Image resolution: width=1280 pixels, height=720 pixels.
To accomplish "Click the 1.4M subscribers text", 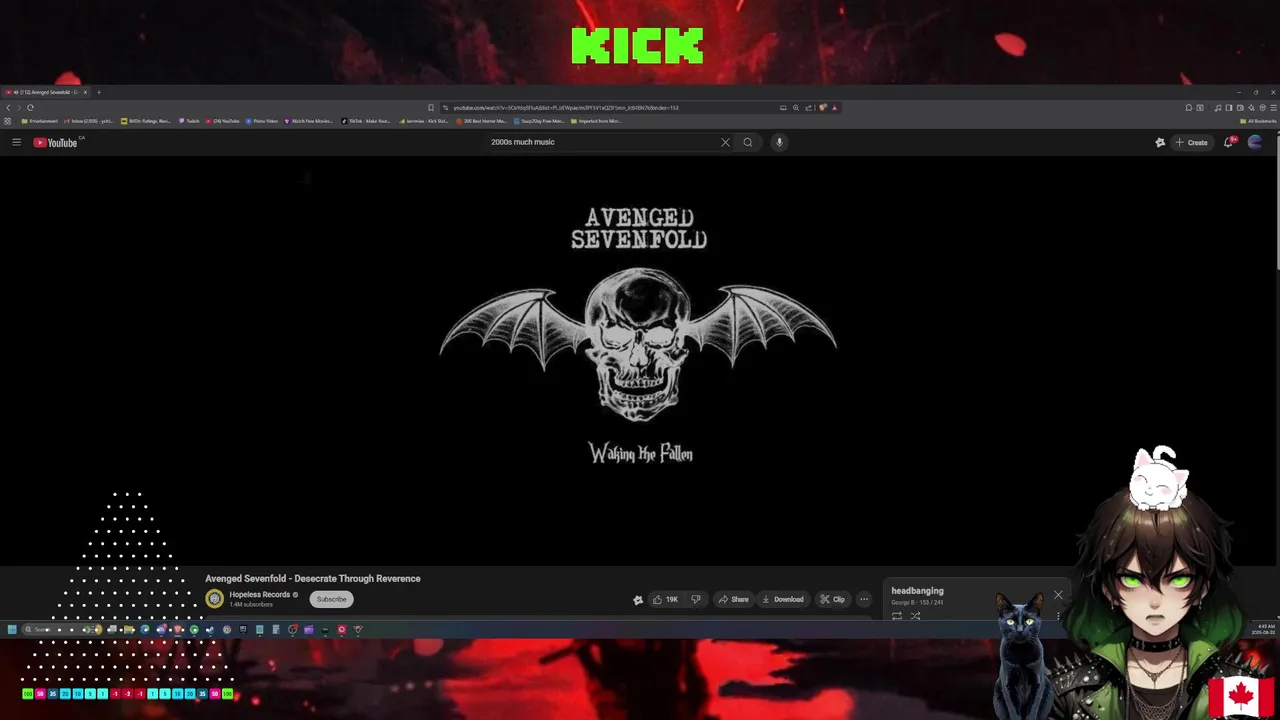I will coord(251,605).
